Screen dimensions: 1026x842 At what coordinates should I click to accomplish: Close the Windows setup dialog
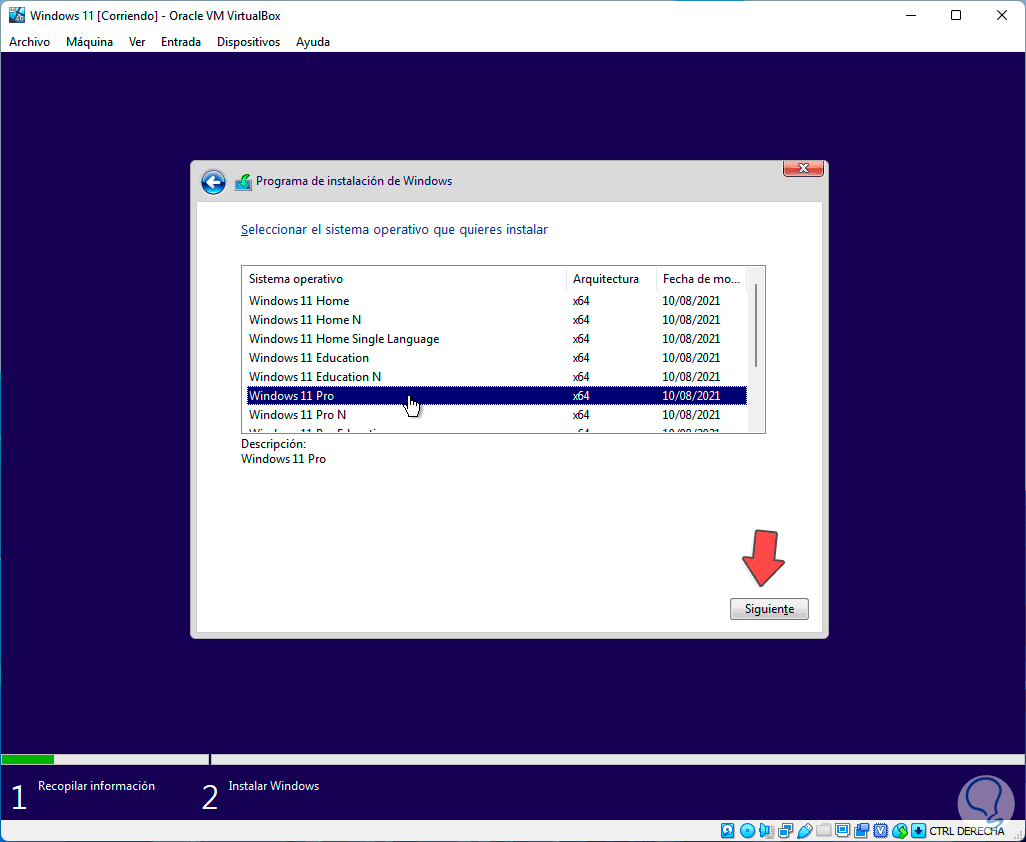(x=803, y=168)
